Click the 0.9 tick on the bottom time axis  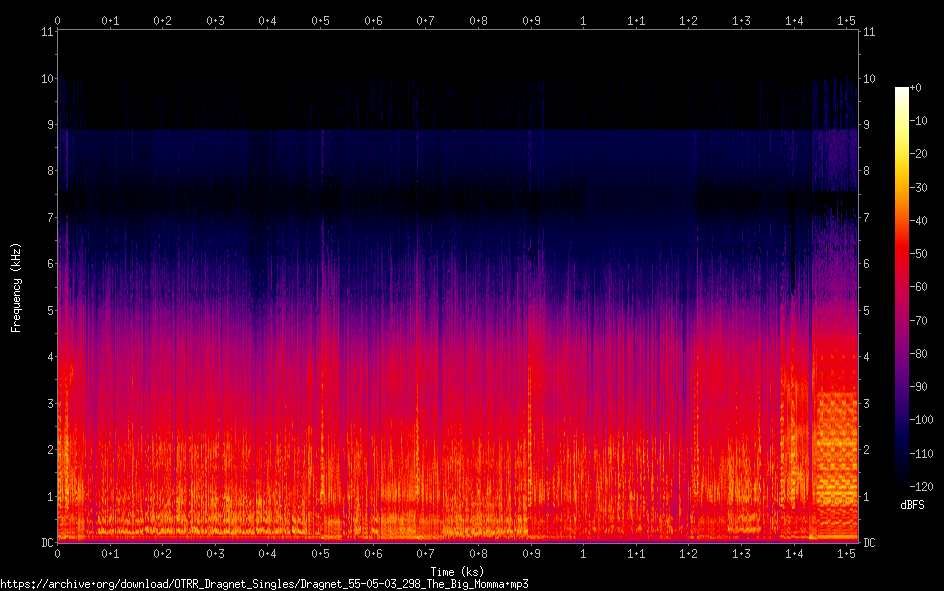click(x=531, y=553)
